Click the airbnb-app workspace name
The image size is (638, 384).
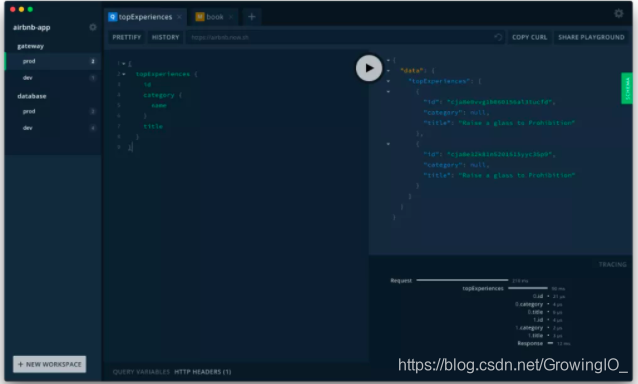(31, 27)
